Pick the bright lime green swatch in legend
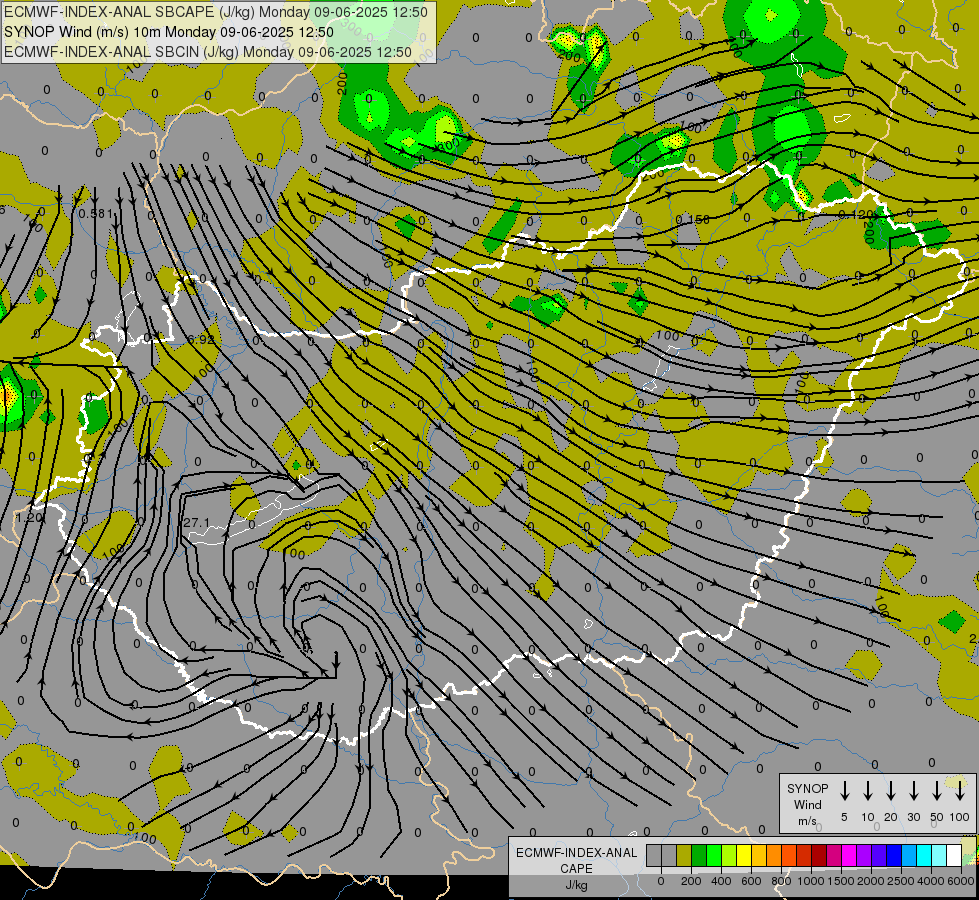The height and width of the screenshot is (900, 979). click(x=714, y=855)
